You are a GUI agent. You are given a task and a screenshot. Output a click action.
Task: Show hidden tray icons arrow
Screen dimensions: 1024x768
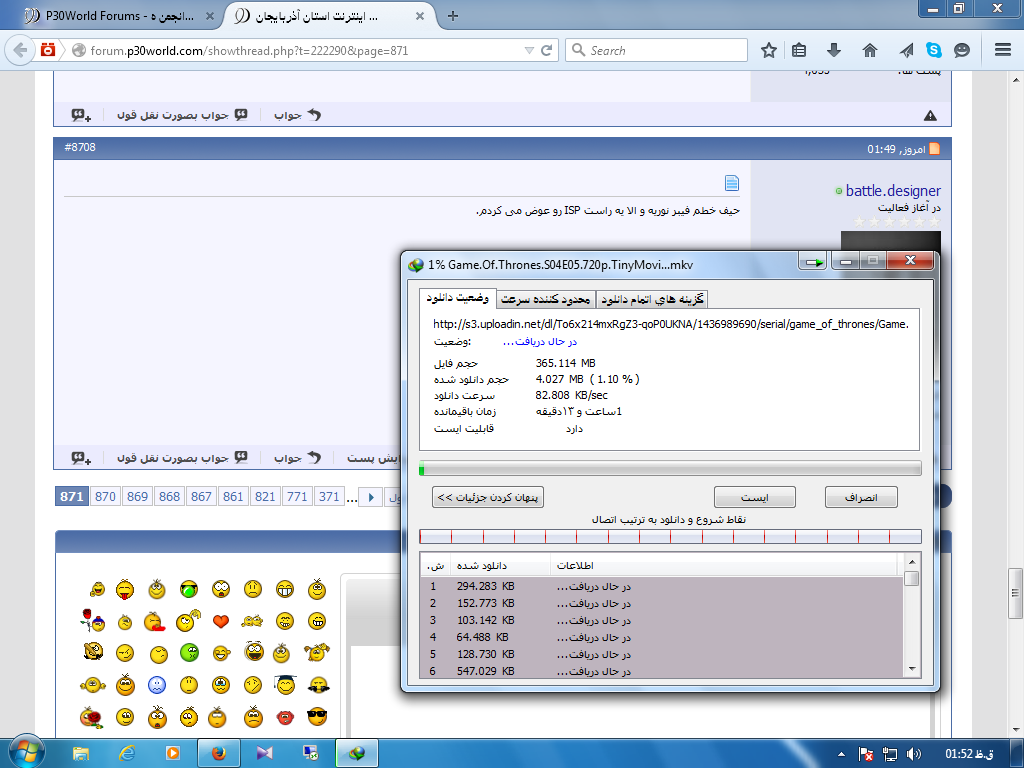point(841,754)
